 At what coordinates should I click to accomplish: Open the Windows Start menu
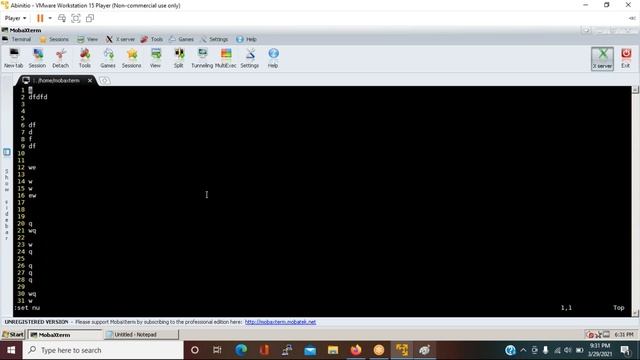(x=11, y=350)
